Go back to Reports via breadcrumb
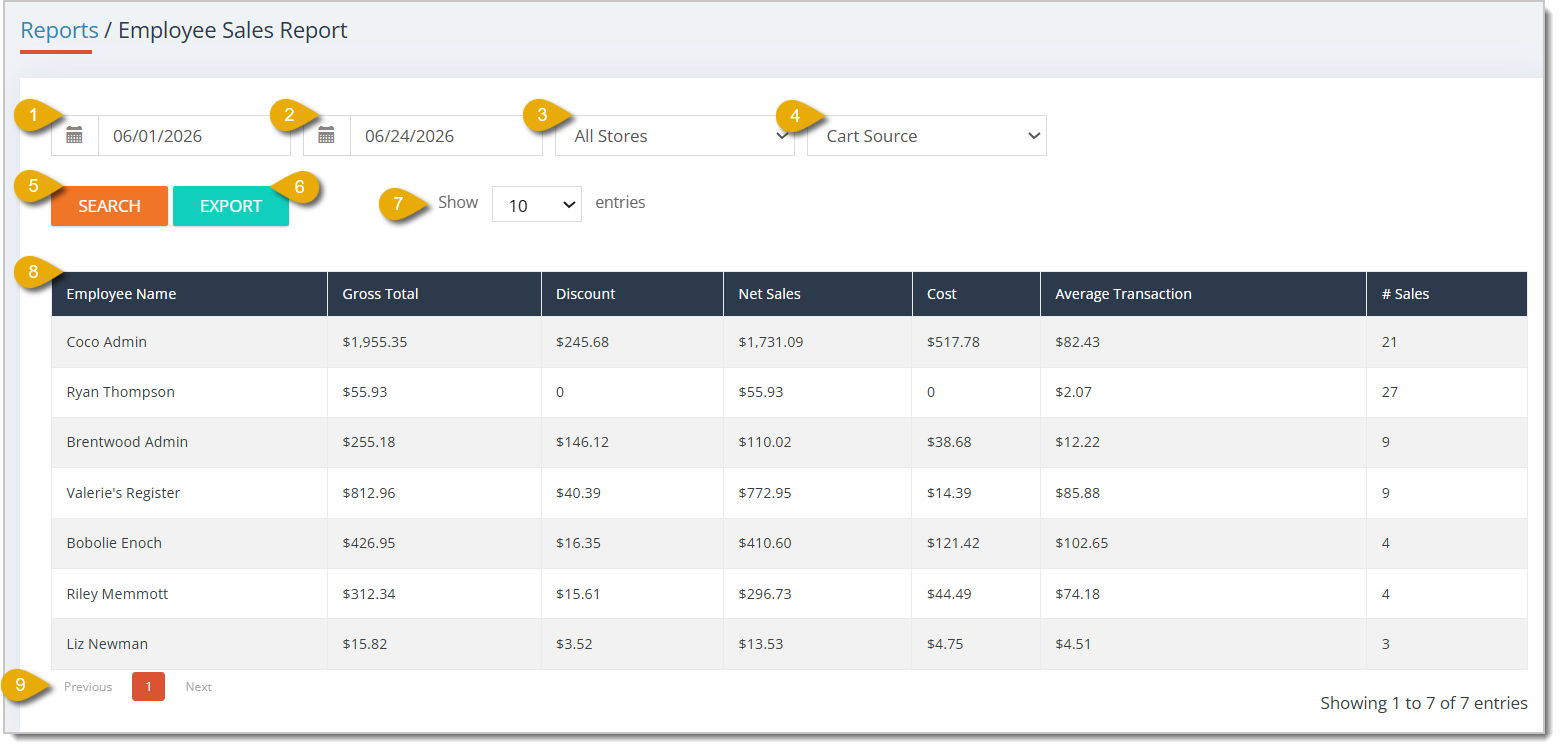The image size is (1560, 749). (x=59, y=31)
